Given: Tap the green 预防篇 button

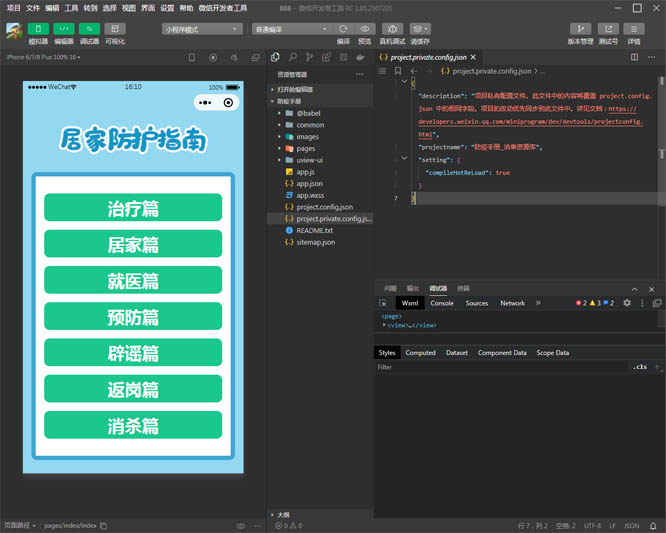Looking at the screenshot, I should coord(133,316).
